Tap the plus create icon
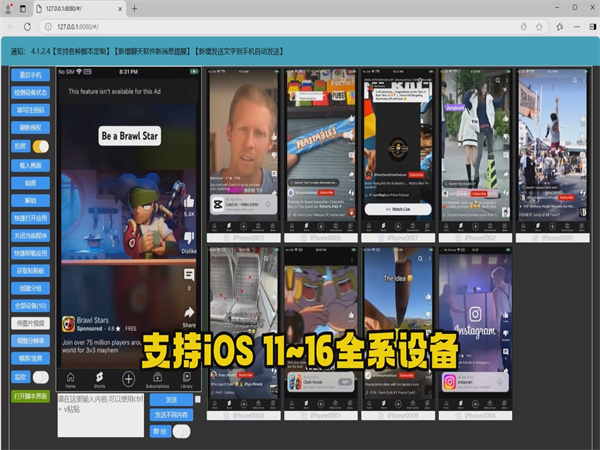600x450 pixels. coord(128,378)
